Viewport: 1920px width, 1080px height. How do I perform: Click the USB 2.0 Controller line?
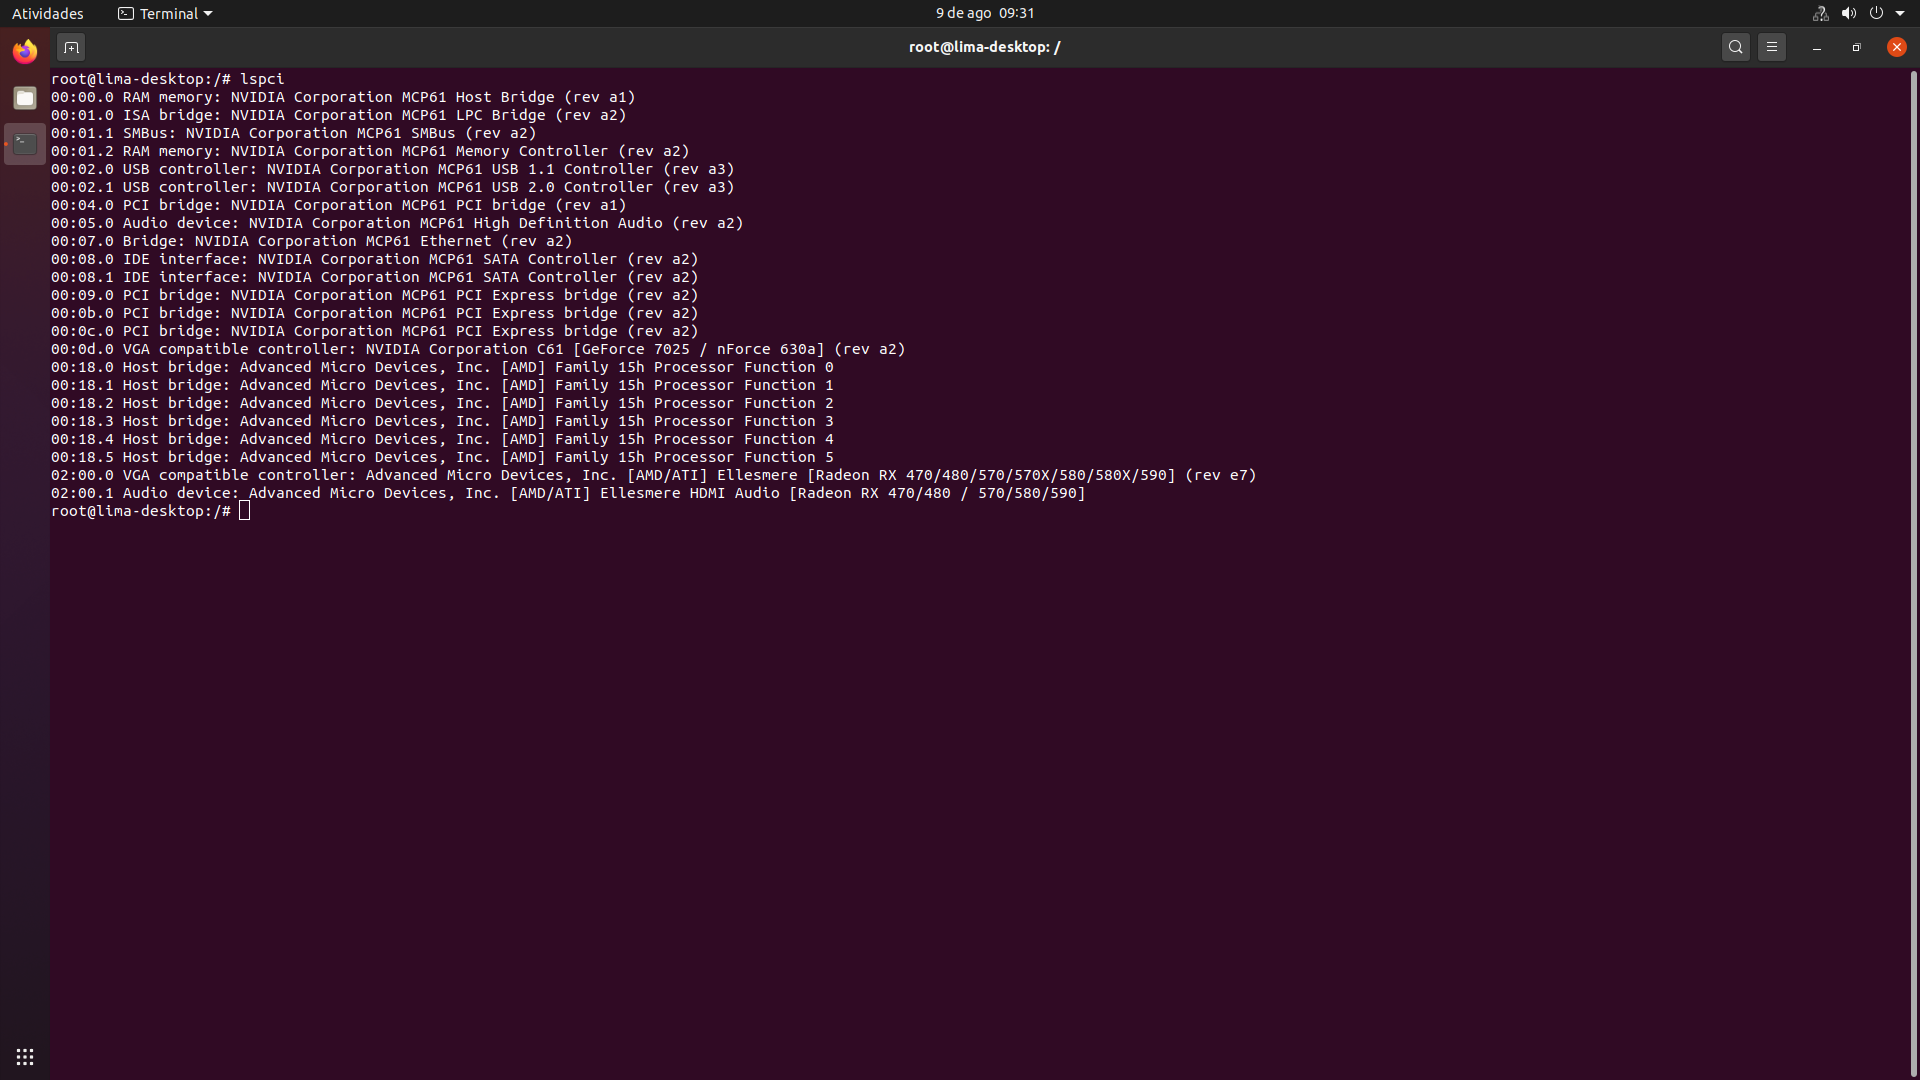(393, 187)
